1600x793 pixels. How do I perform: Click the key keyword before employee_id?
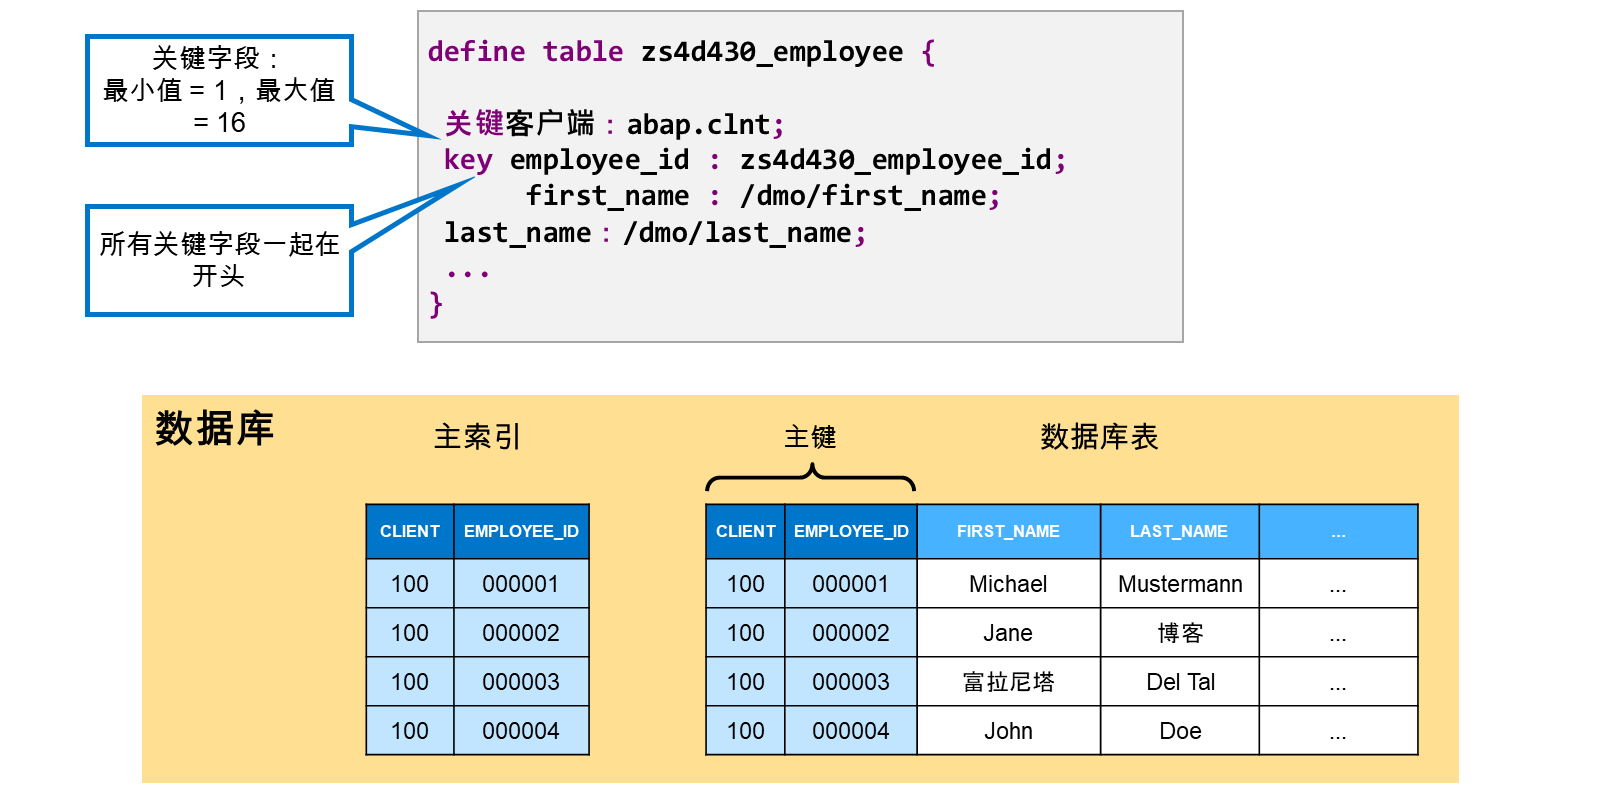click(x=468, y=160)
